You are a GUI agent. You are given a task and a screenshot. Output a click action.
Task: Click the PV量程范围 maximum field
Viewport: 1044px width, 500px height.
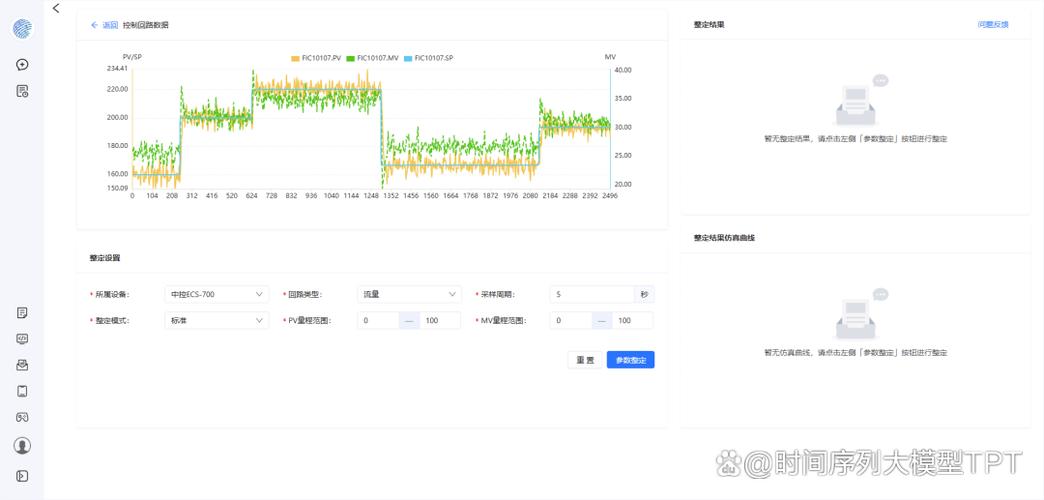pyautogui.click(x=439, y=320)
